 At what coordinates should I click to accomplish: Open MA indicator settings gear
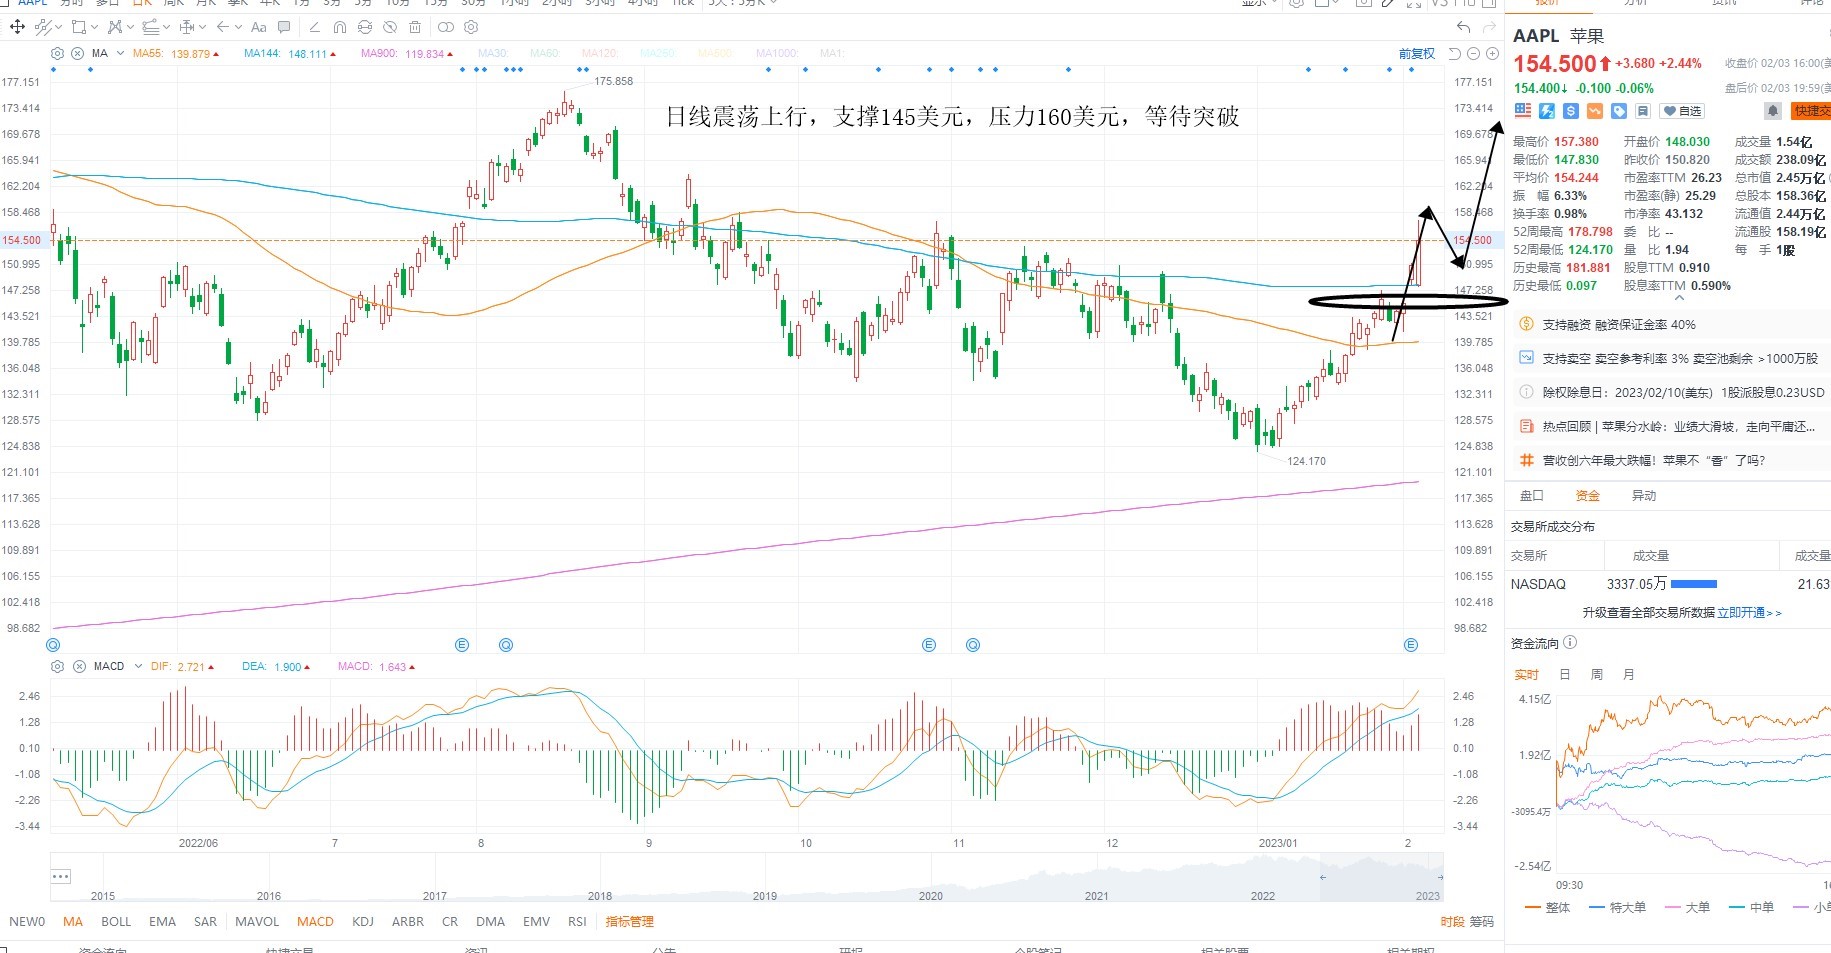coord(57,53)
